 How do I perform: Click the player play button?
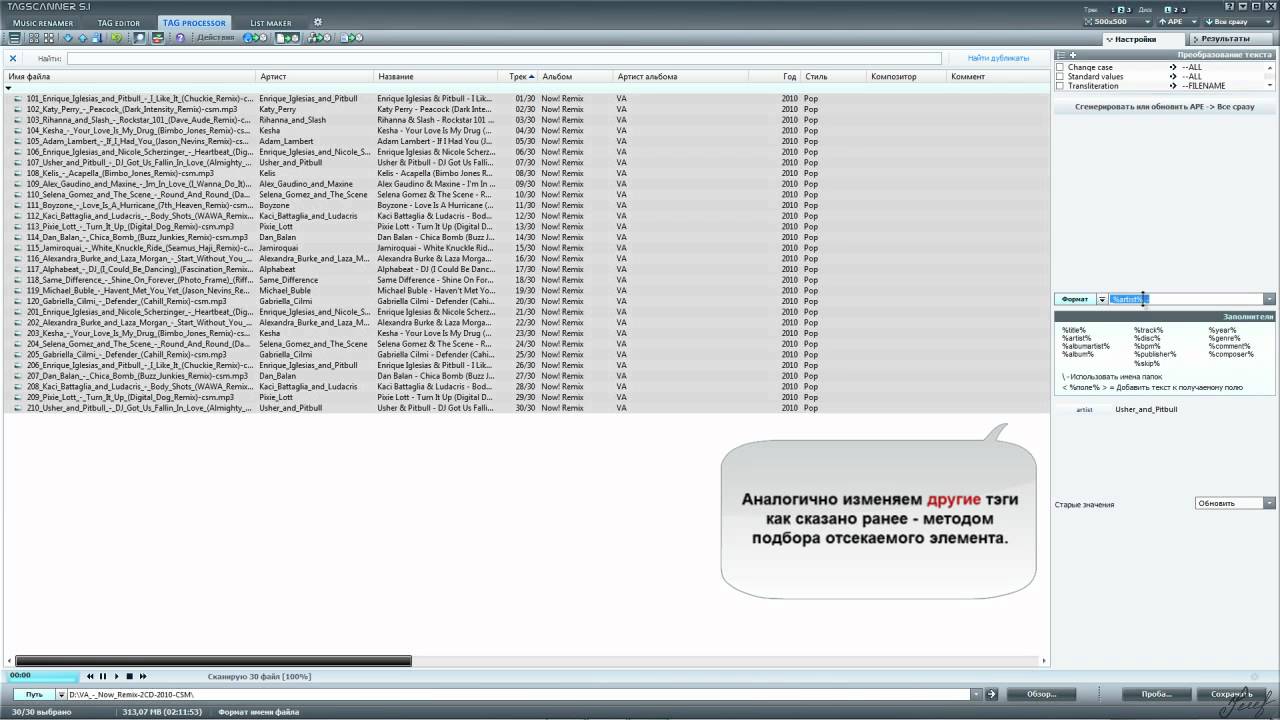[116, 676]
